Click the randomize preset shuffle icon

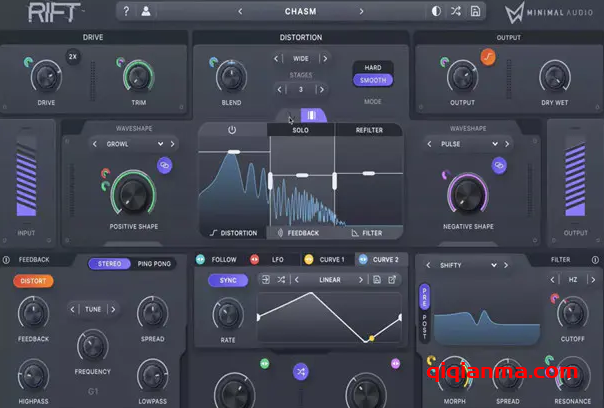pyautogui.click(x=455, y=11)
